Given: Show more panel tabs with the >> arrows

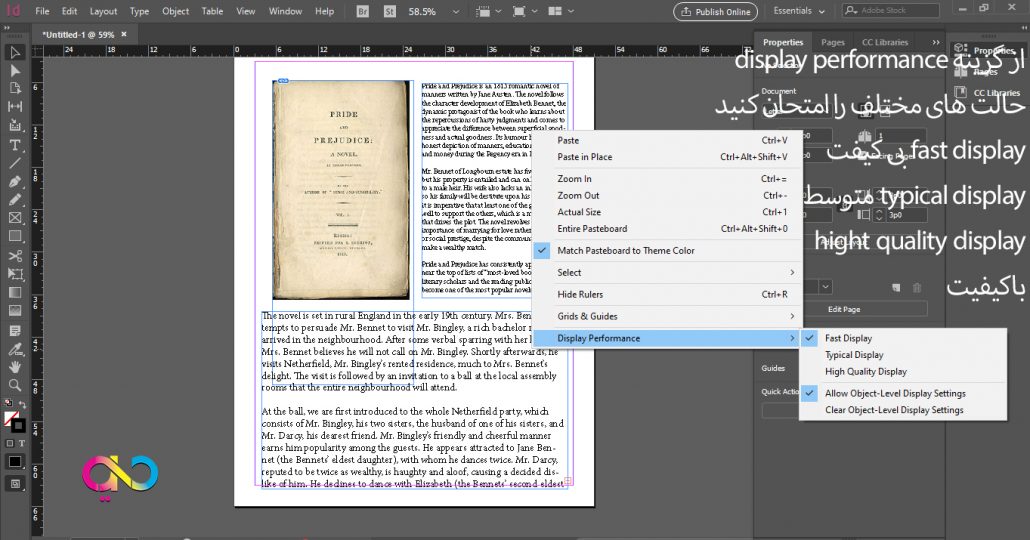Looking at the screenshot, I should click(935, 42).
